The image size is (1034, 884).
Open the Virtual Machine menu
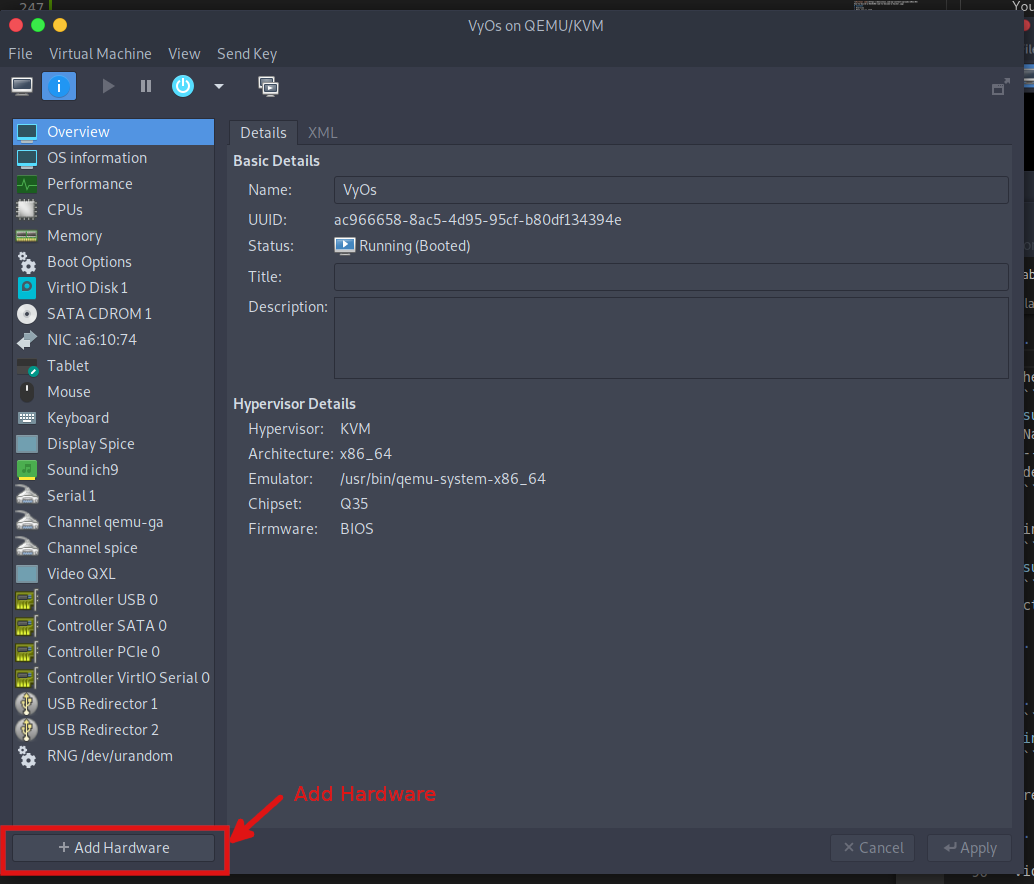point(100,54)
